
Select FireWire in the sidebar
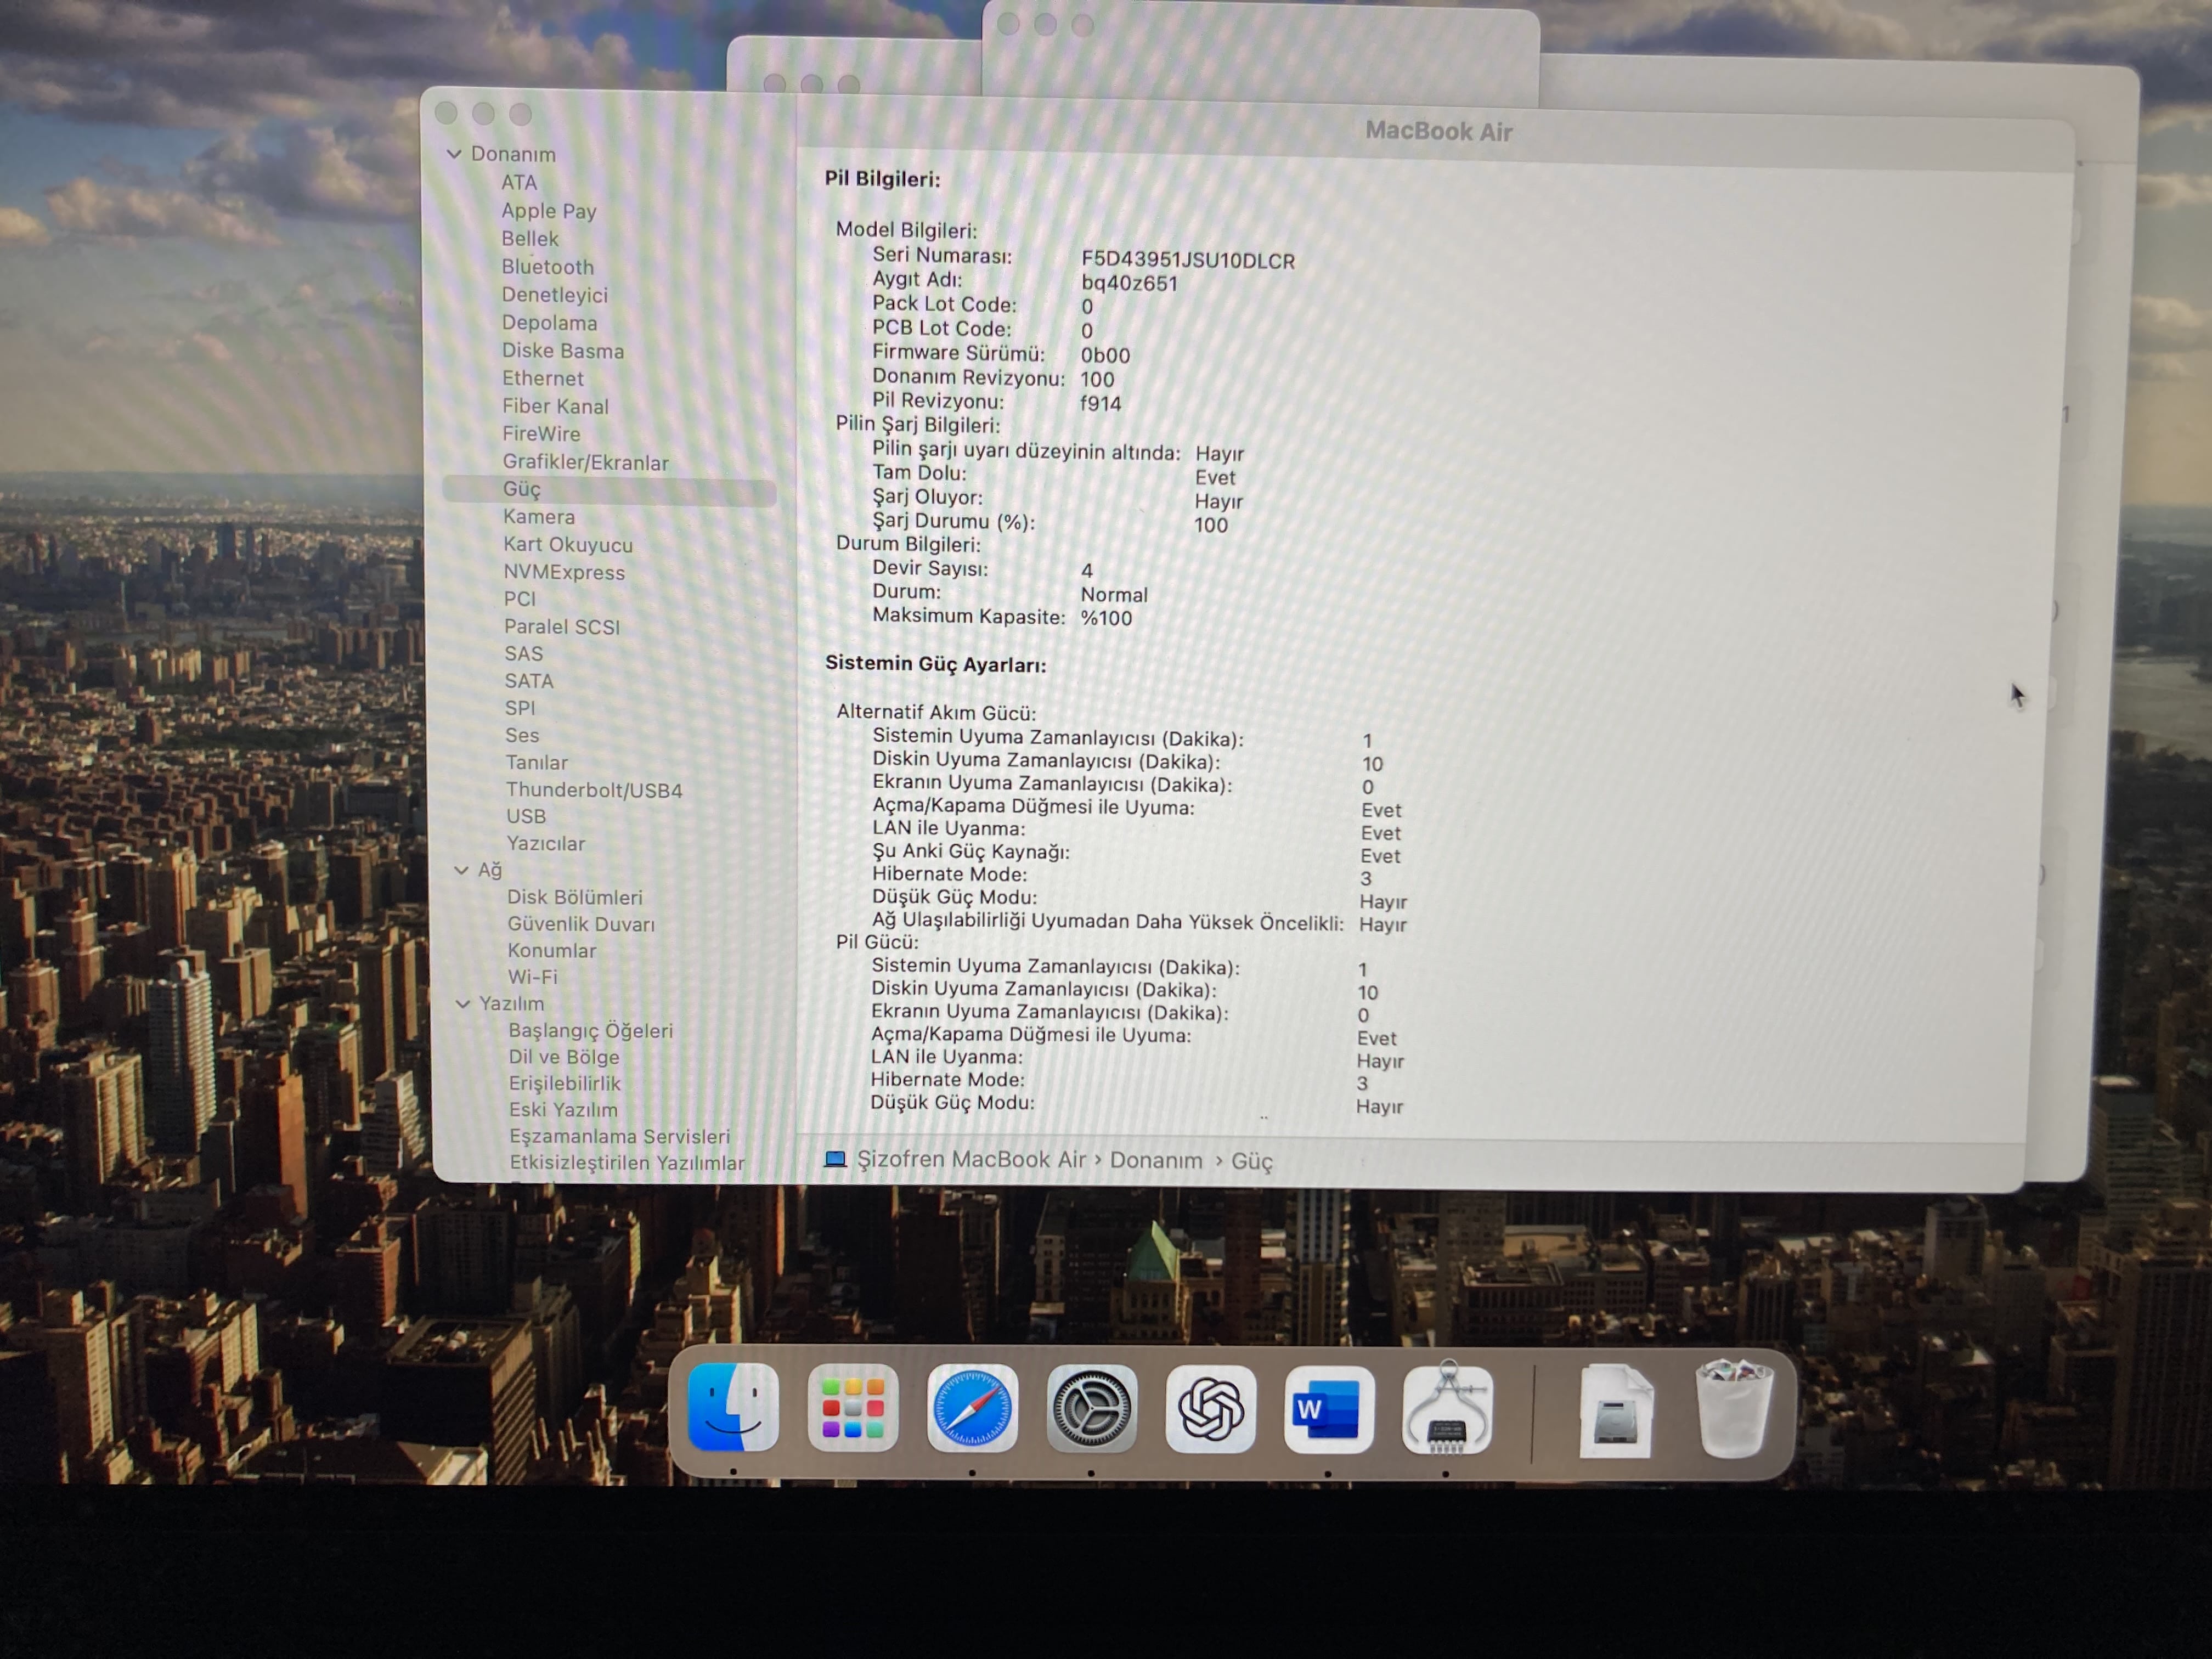[541, 434]
